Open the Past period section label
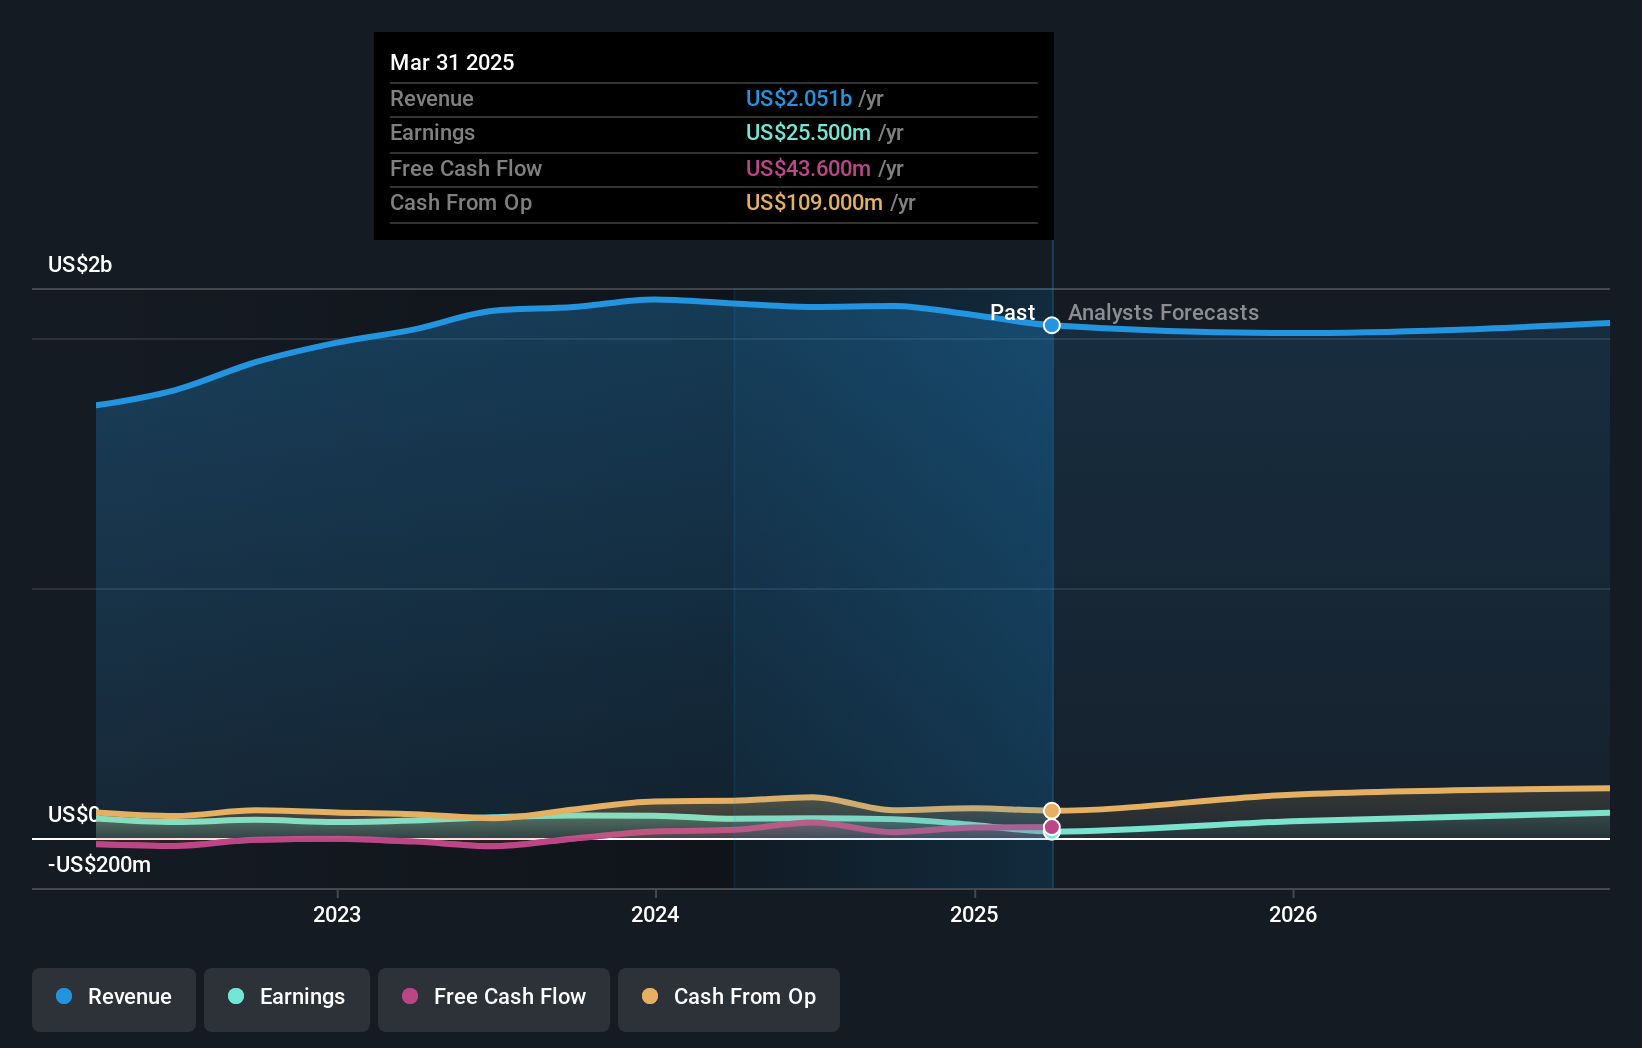This screenshot has width=1642, height=1048. 1013,312
